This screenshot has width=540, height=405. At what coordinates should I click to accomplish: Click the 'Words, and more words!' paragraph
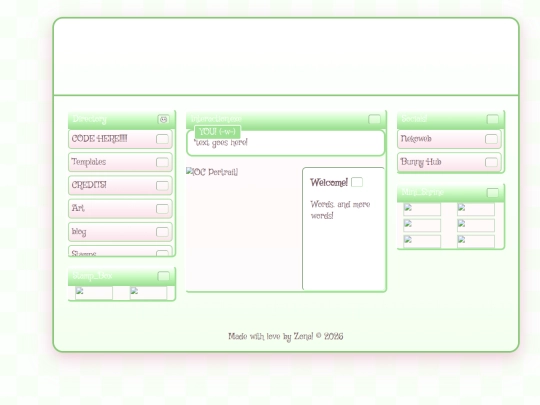(340, 210)
